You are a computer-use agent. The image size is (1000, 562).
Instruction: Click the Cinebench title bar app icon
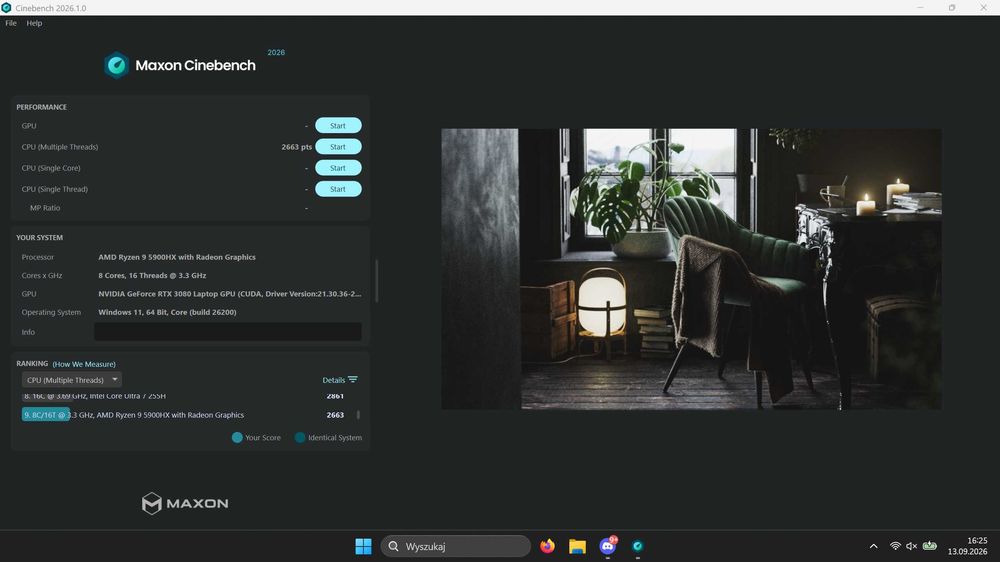tap(6, 8)
